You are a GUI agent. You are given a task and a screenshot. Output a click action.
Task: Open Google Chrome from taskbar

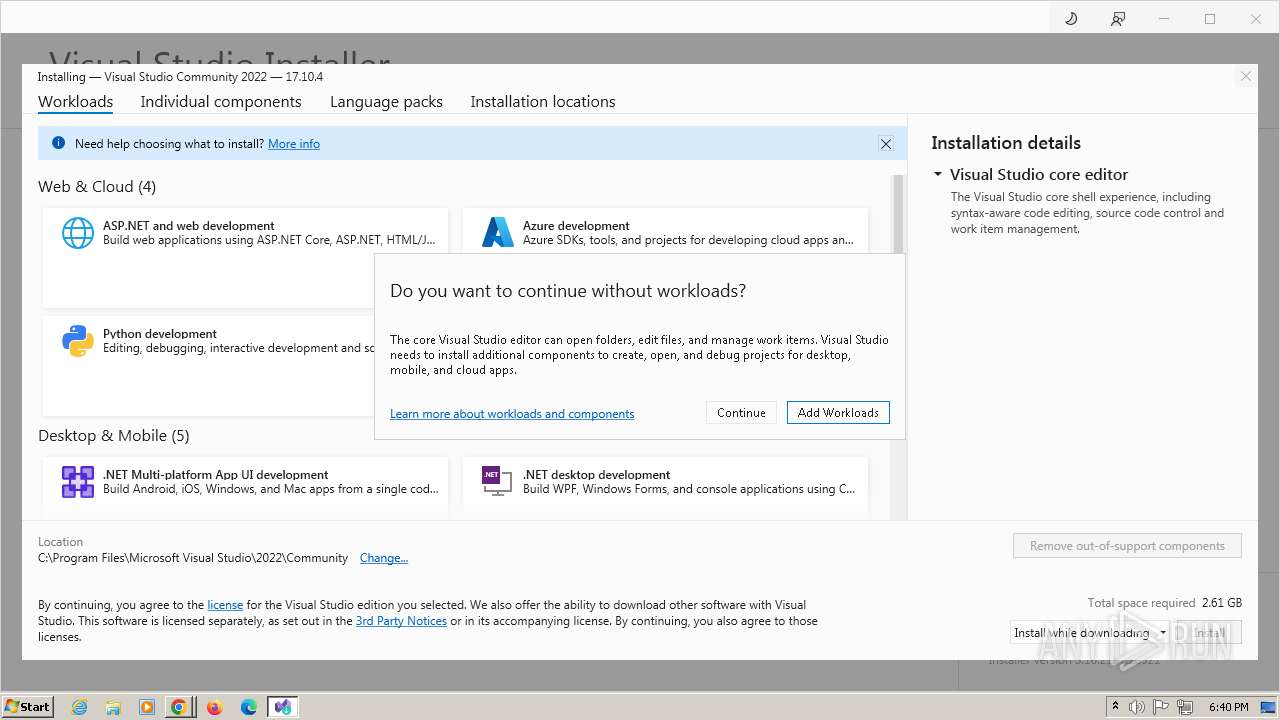coord(179,707)
